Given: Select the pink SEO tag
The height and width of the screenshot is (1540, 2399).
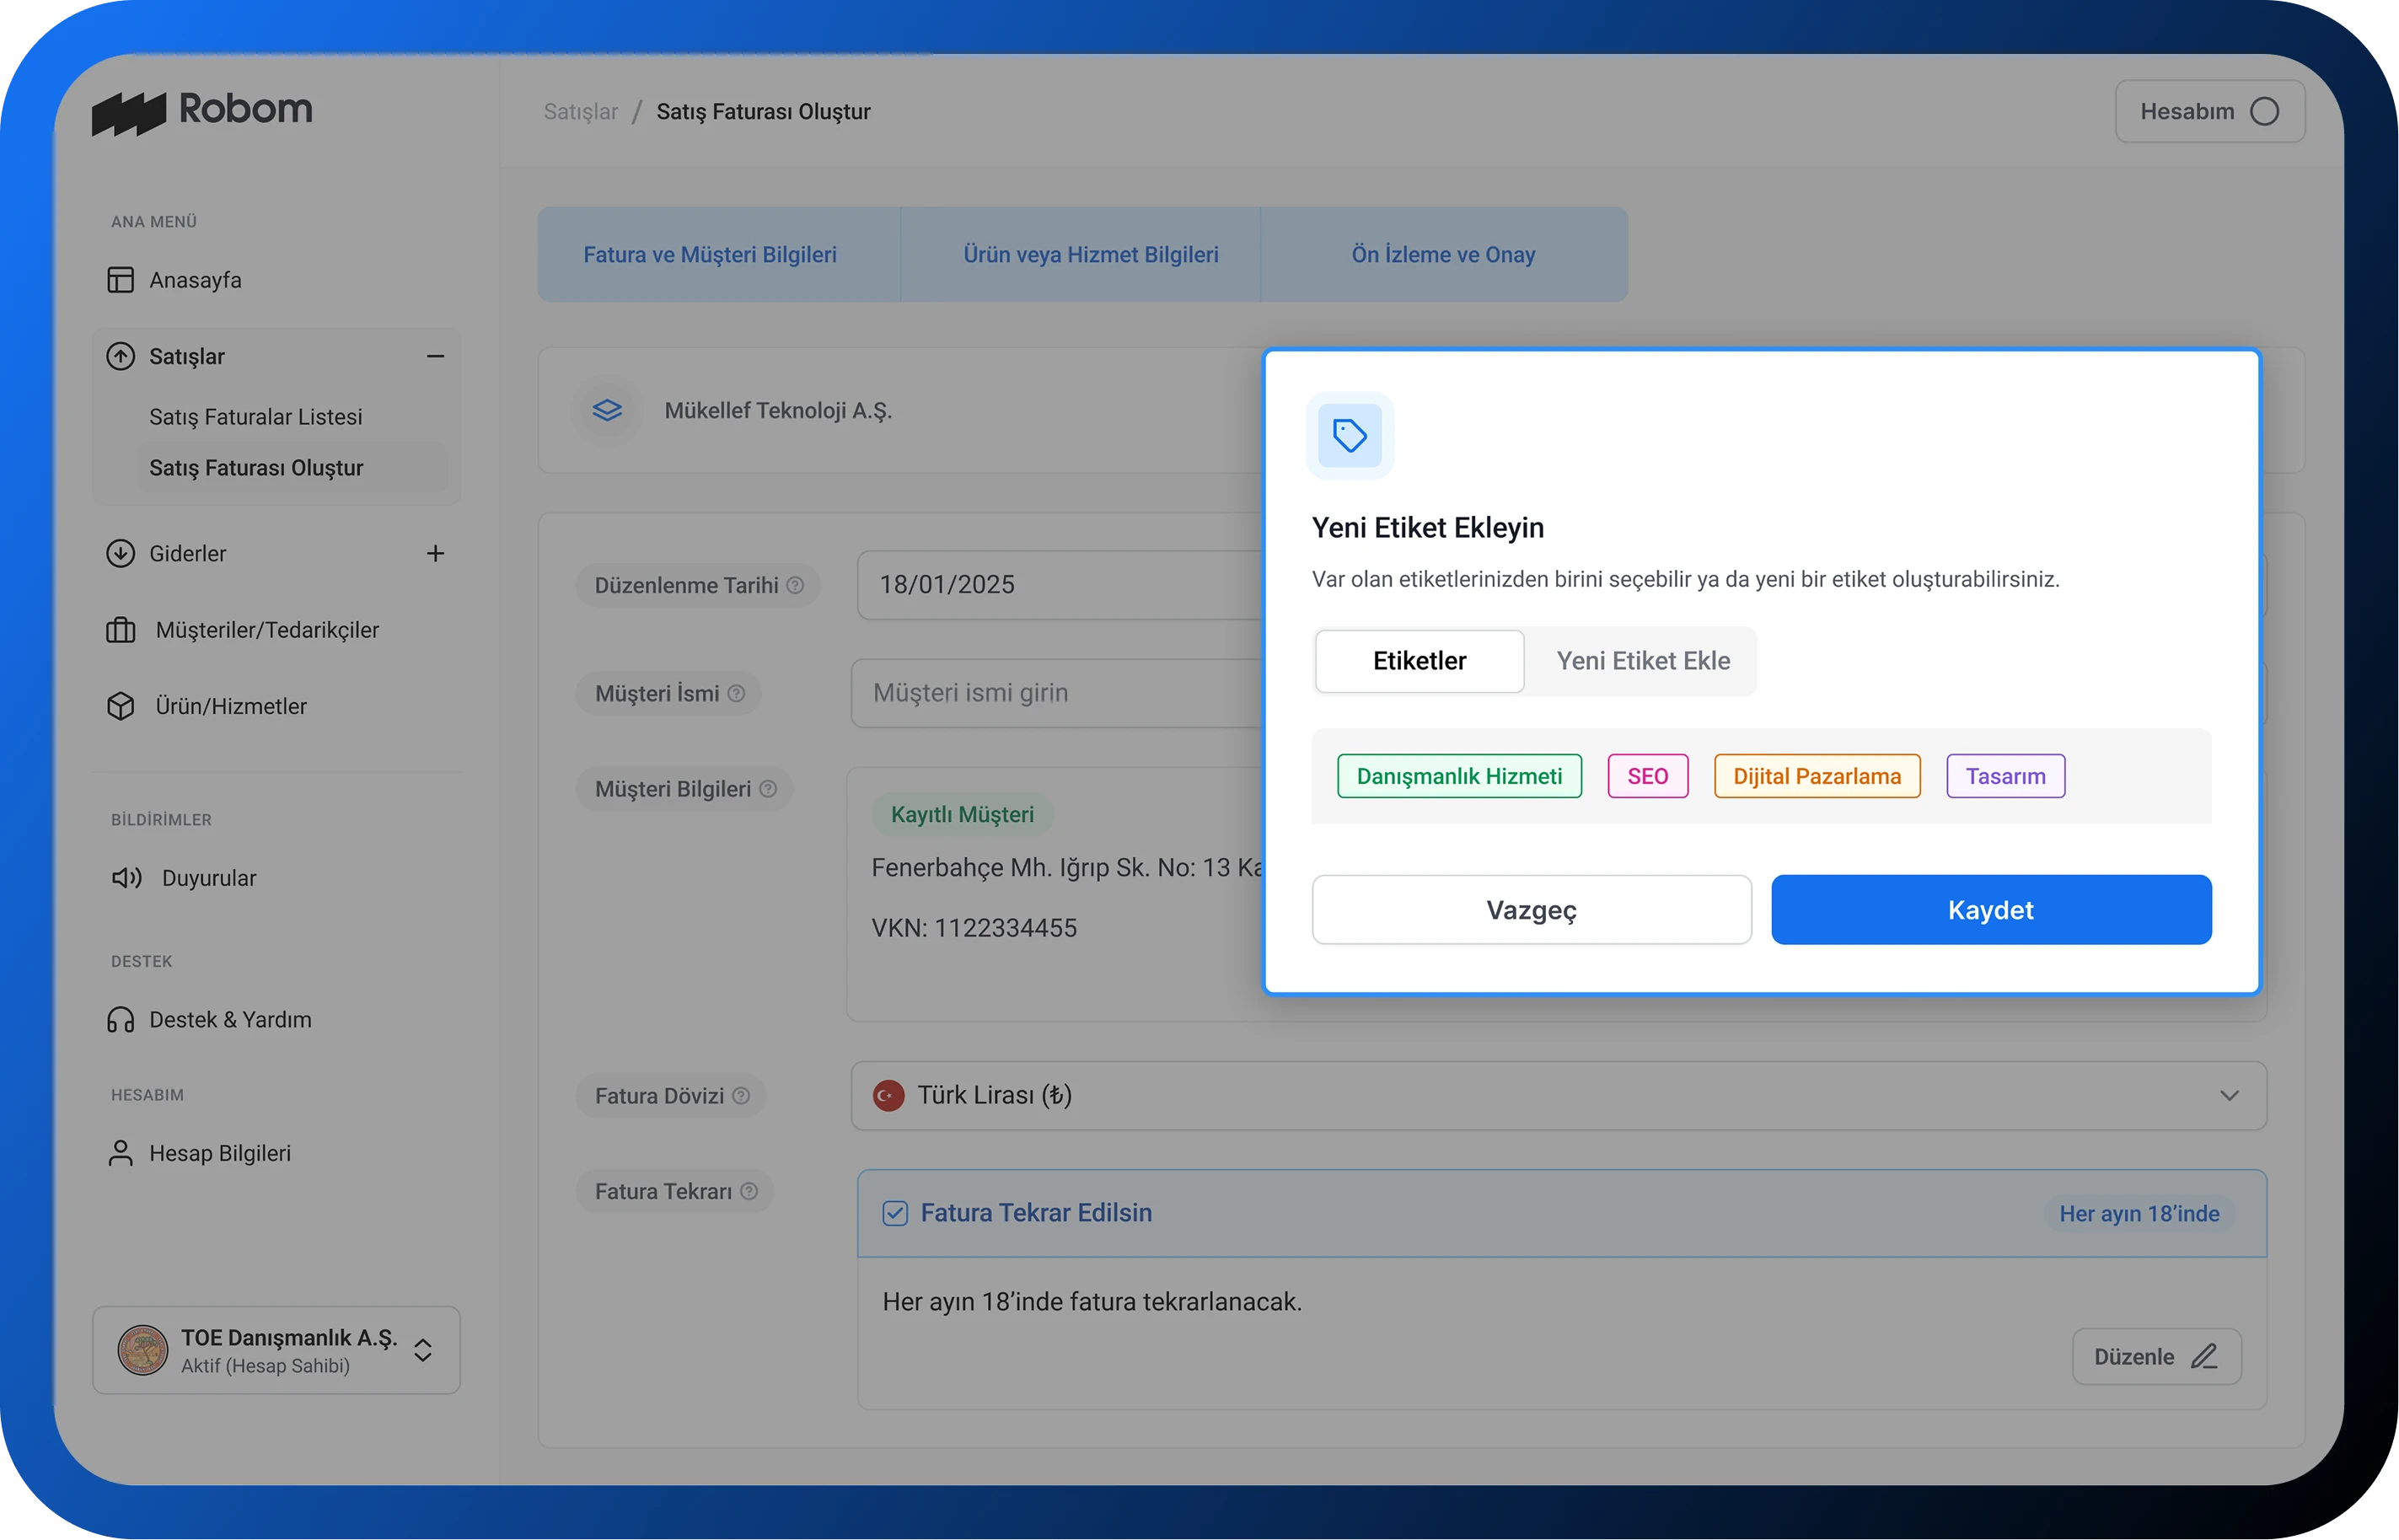Looking at the screenshot, I should tap(1647, 776).
